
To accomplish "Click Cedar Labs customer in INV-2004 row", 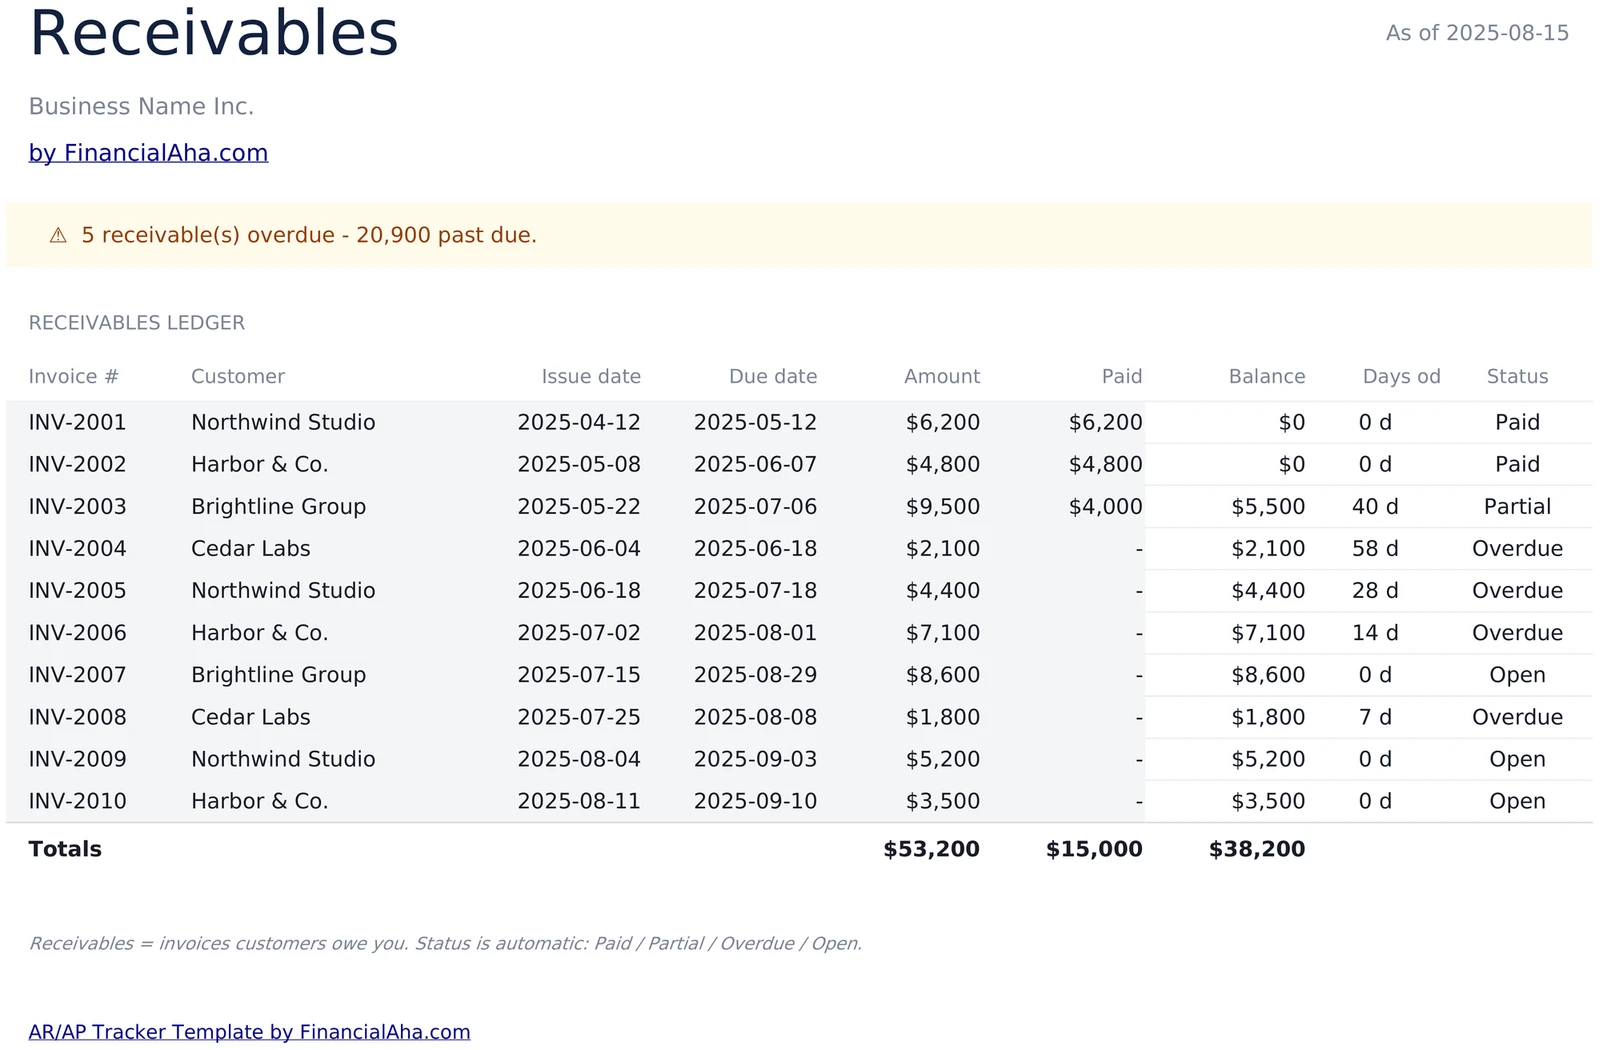I will (251, 548).
